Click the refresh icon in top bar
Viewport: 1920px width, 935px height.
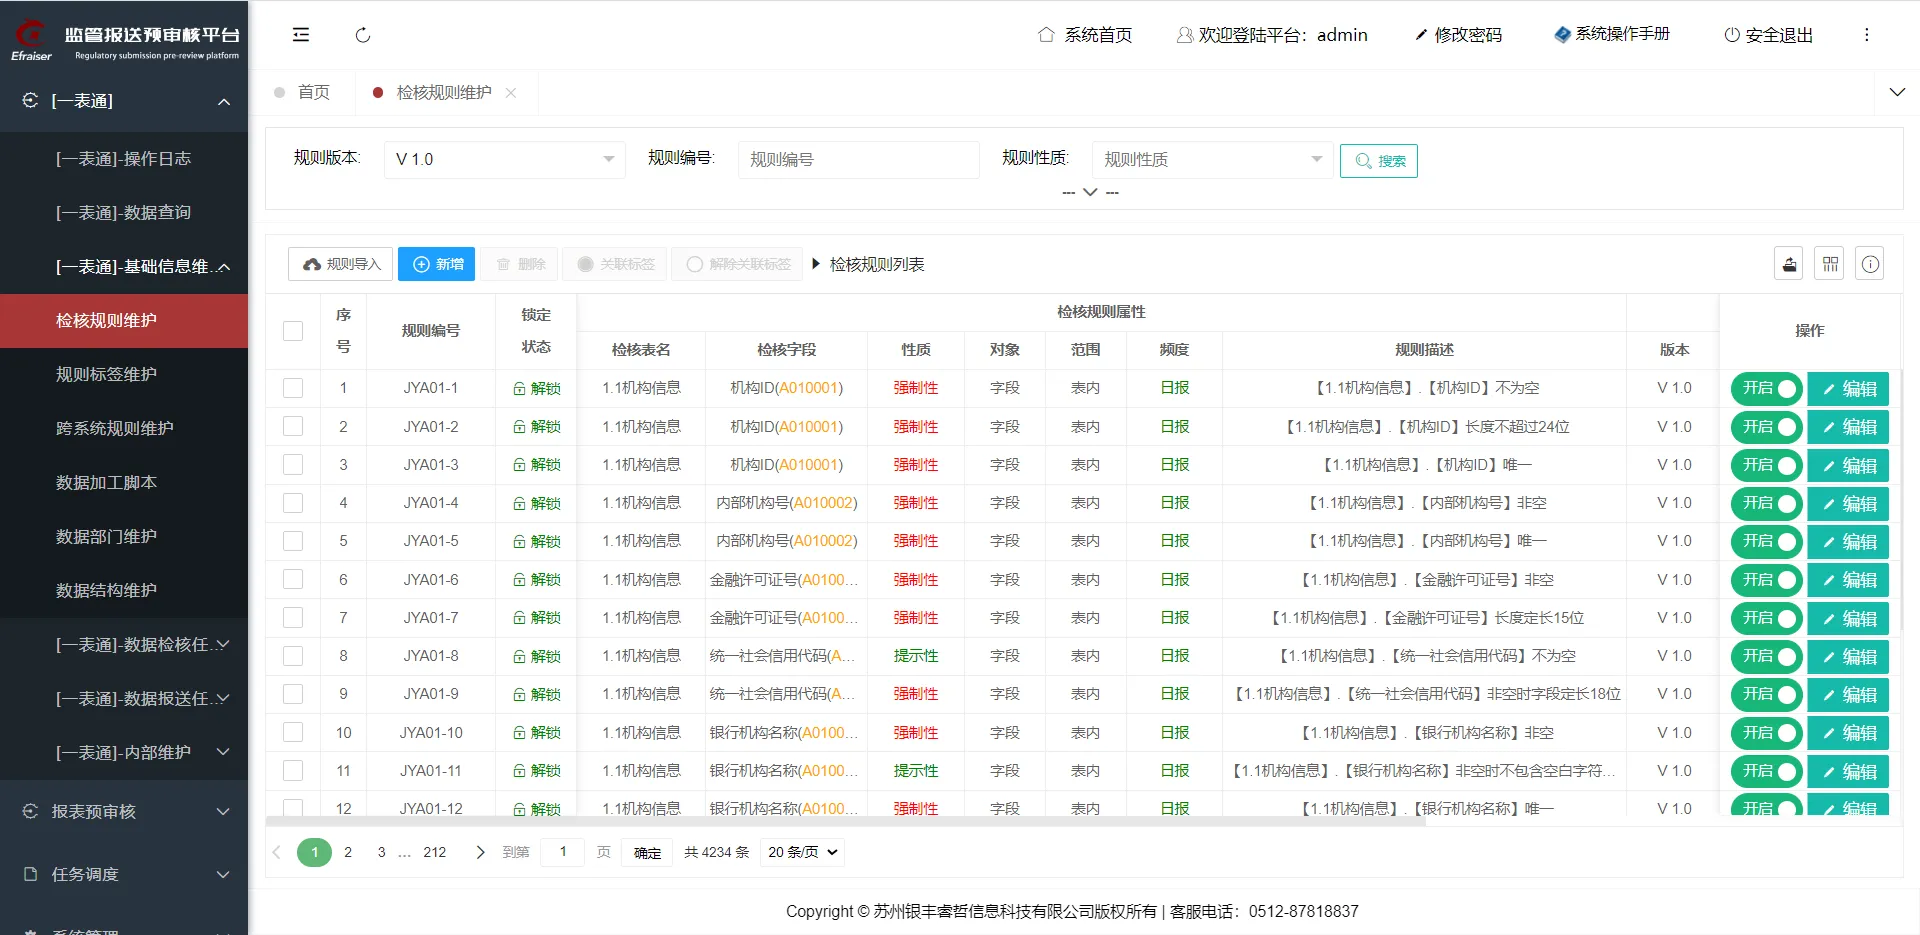point(363,35)
